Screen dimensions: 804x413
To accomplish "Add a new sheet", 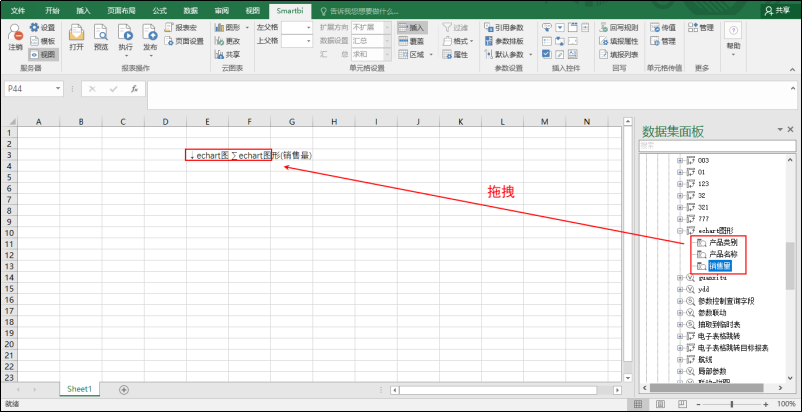I will 124,390.
